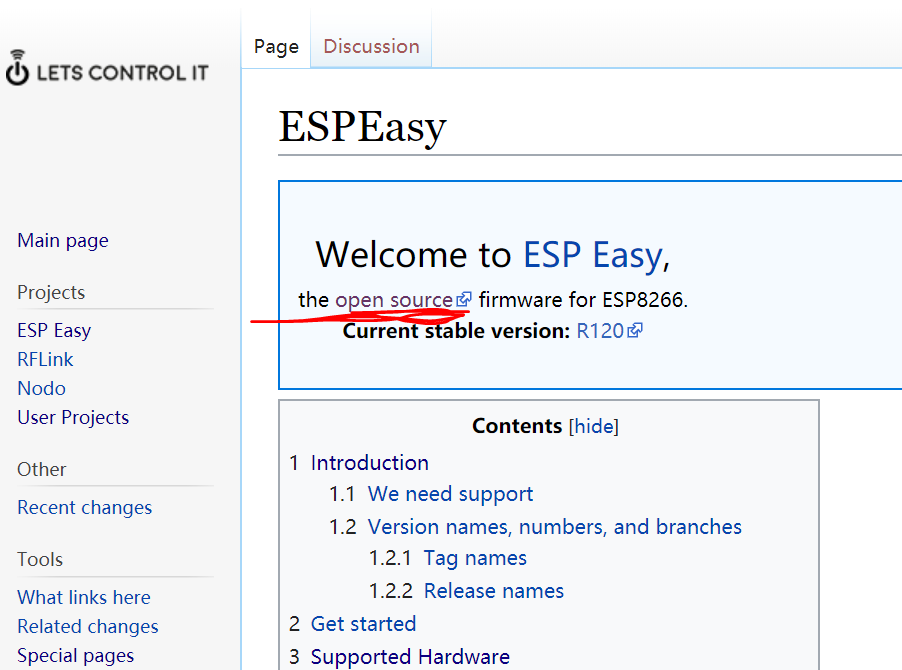Open the ESP Easy project in sidebar
902x670 pixels.
tap(54, 330)
